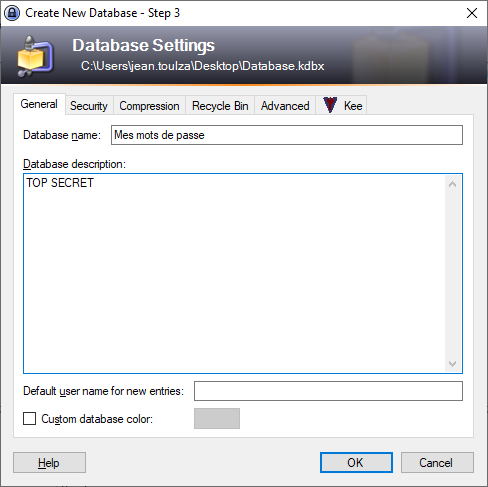
Task: Open the Help button
Action: (x=49, y=462)
